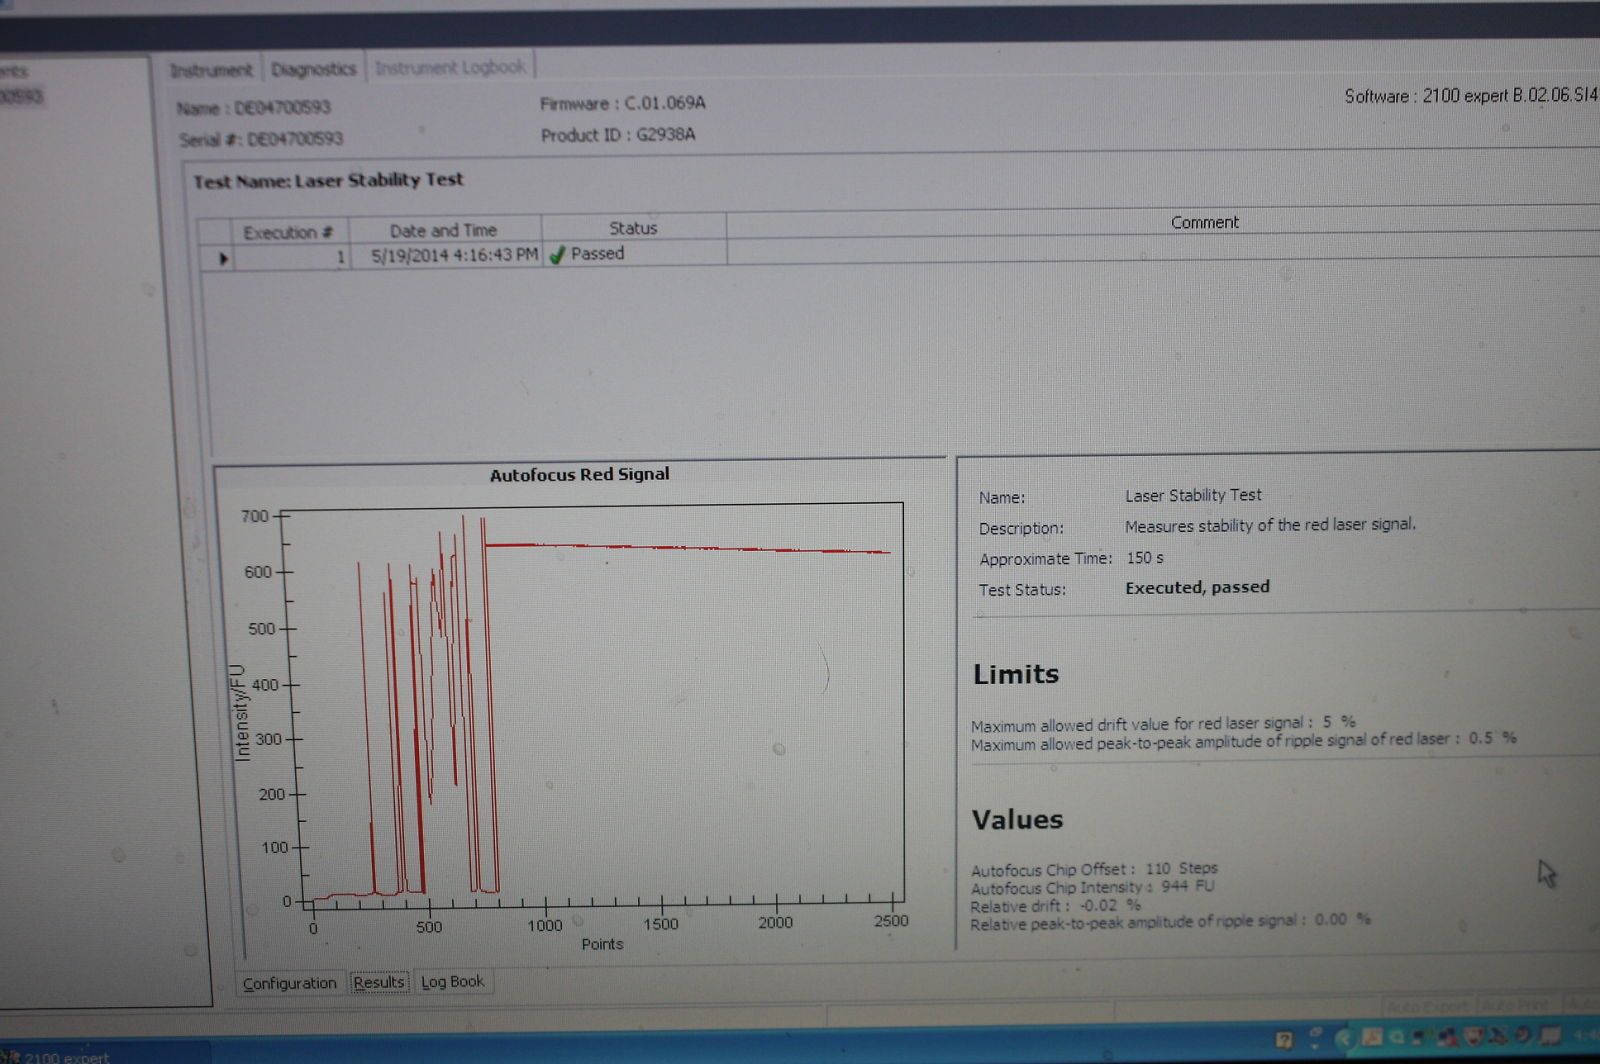Click the Software 2100 expert version text
The image size is (1600, 1064).
[1470, 96]
